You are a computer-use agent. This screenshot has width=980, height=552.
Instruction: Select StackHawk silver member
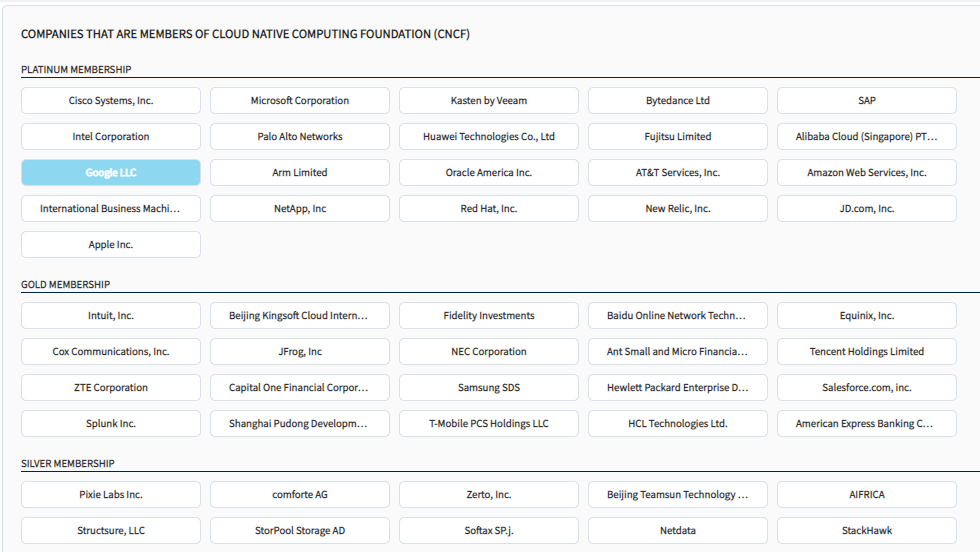pos(867,530)
